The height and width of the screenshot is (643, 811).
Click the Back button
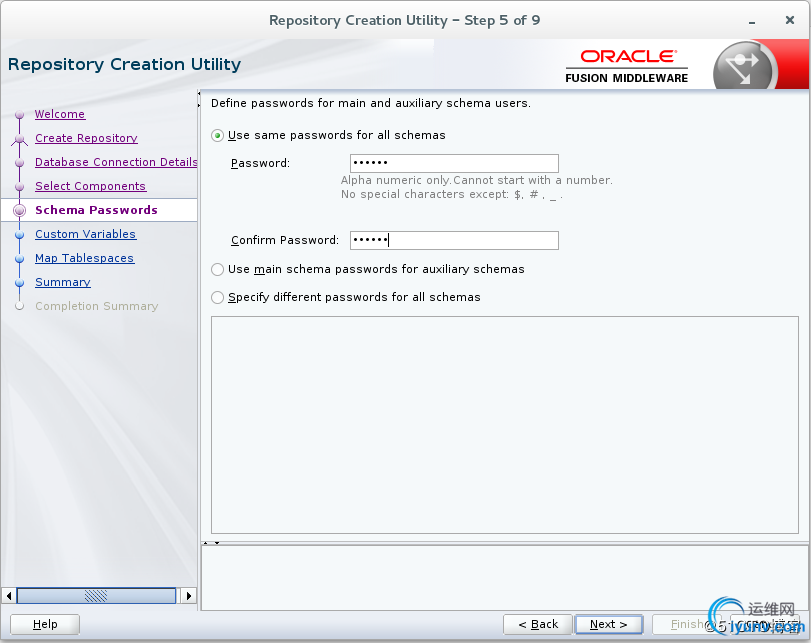[x=538, y=624]
